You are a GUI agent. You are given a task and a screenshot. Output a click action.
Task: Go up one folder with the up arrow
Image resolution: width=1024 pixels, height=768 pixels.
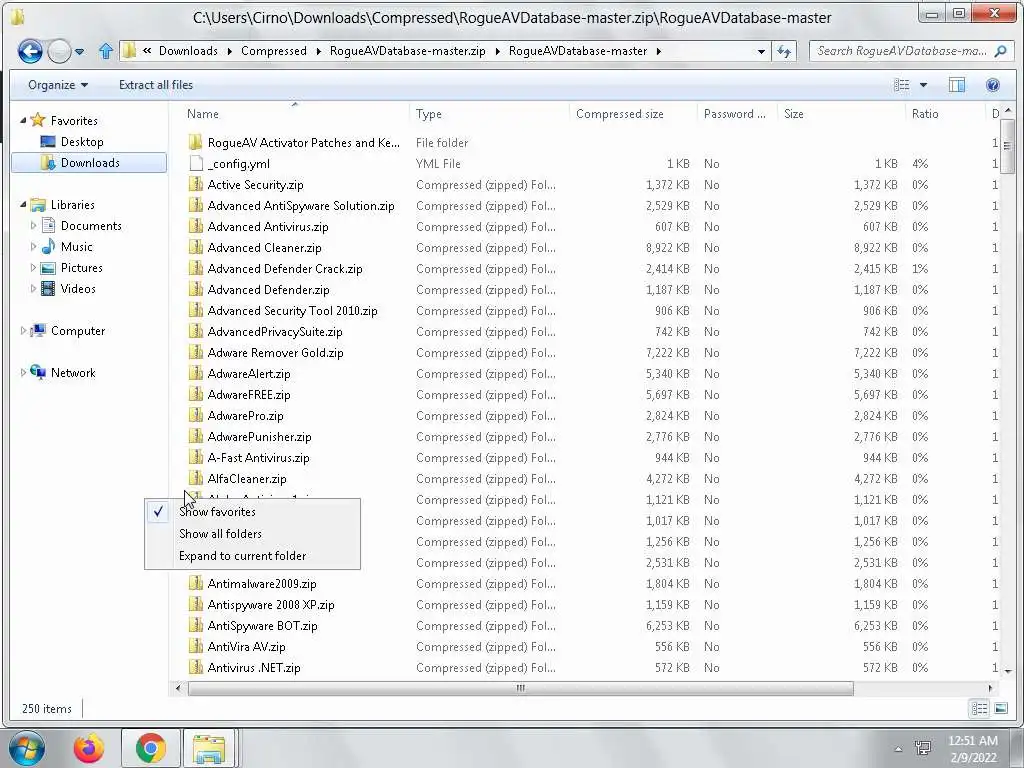click(x=106, y=51)
